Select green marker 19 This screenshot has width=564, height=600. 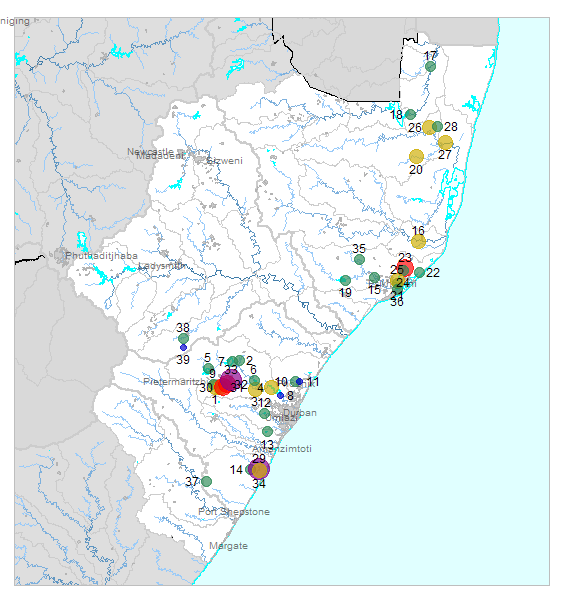click(346, 280)
